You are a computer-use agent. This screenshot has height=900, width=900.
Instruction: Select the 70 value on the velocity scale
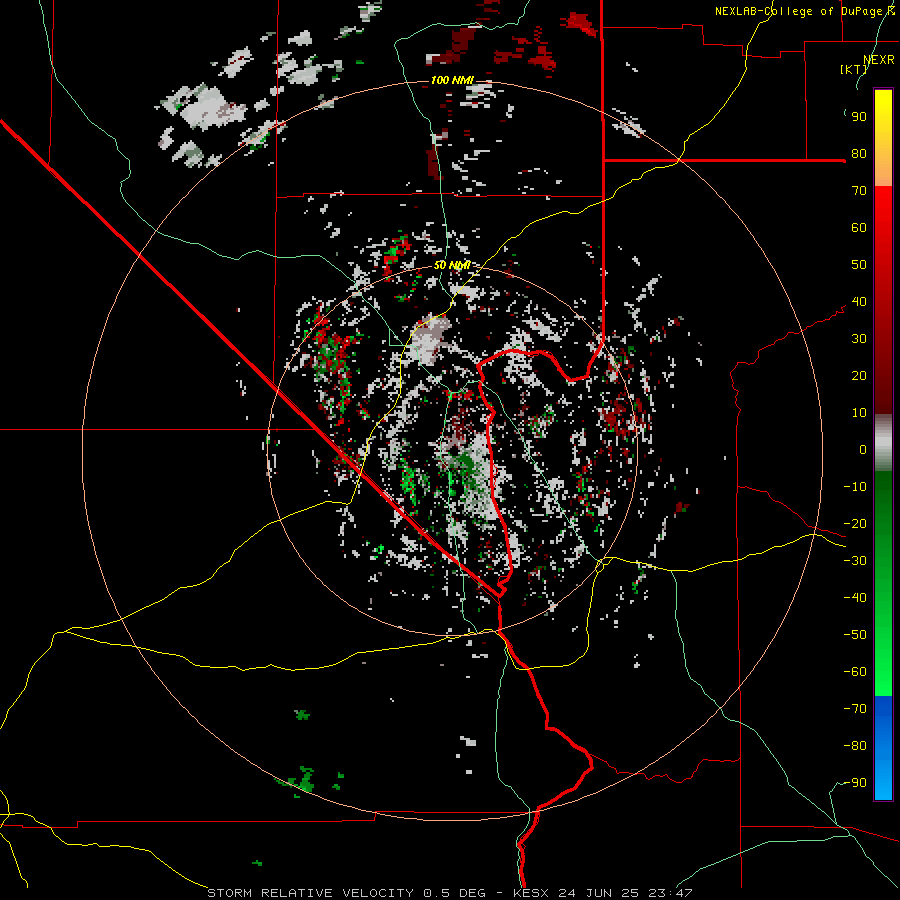click(859, 191)
